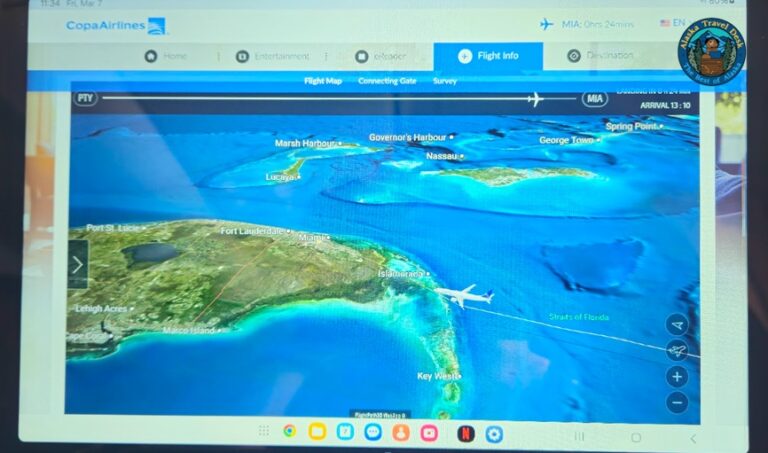
Task: Go to the Home tab
Action: pyautogui.click(x=166, y=56)
